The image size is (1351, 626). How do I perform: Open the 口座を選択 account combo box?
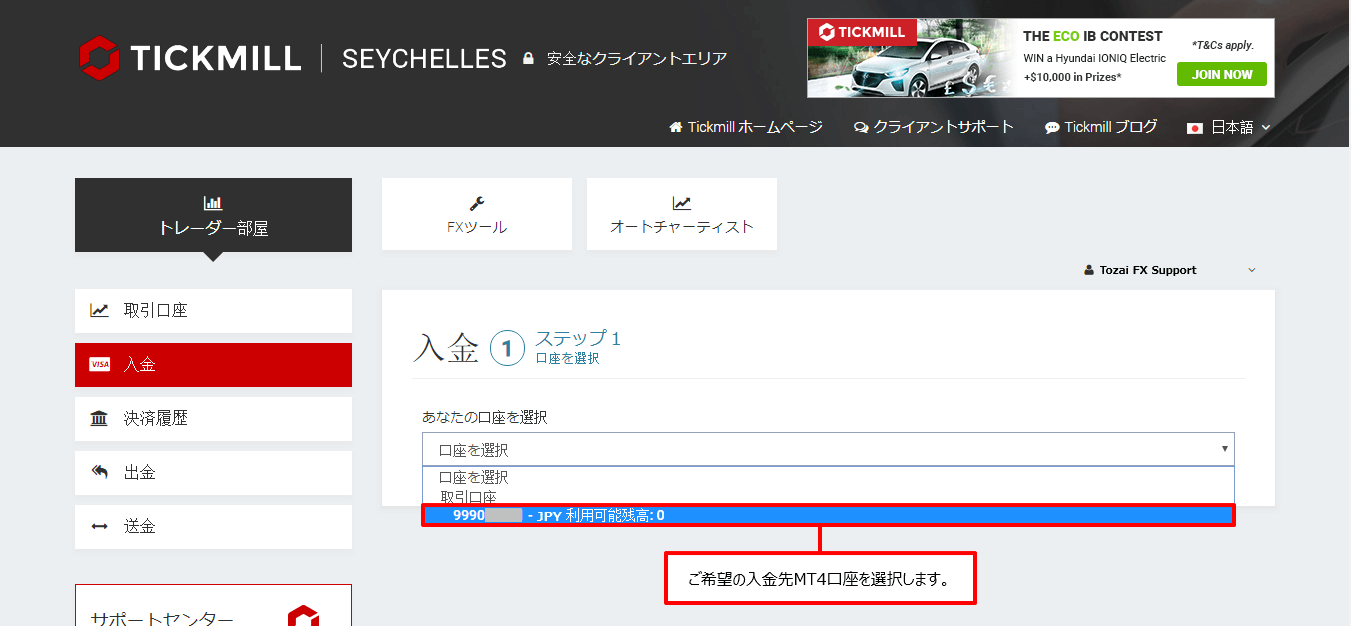coord(828,450)
